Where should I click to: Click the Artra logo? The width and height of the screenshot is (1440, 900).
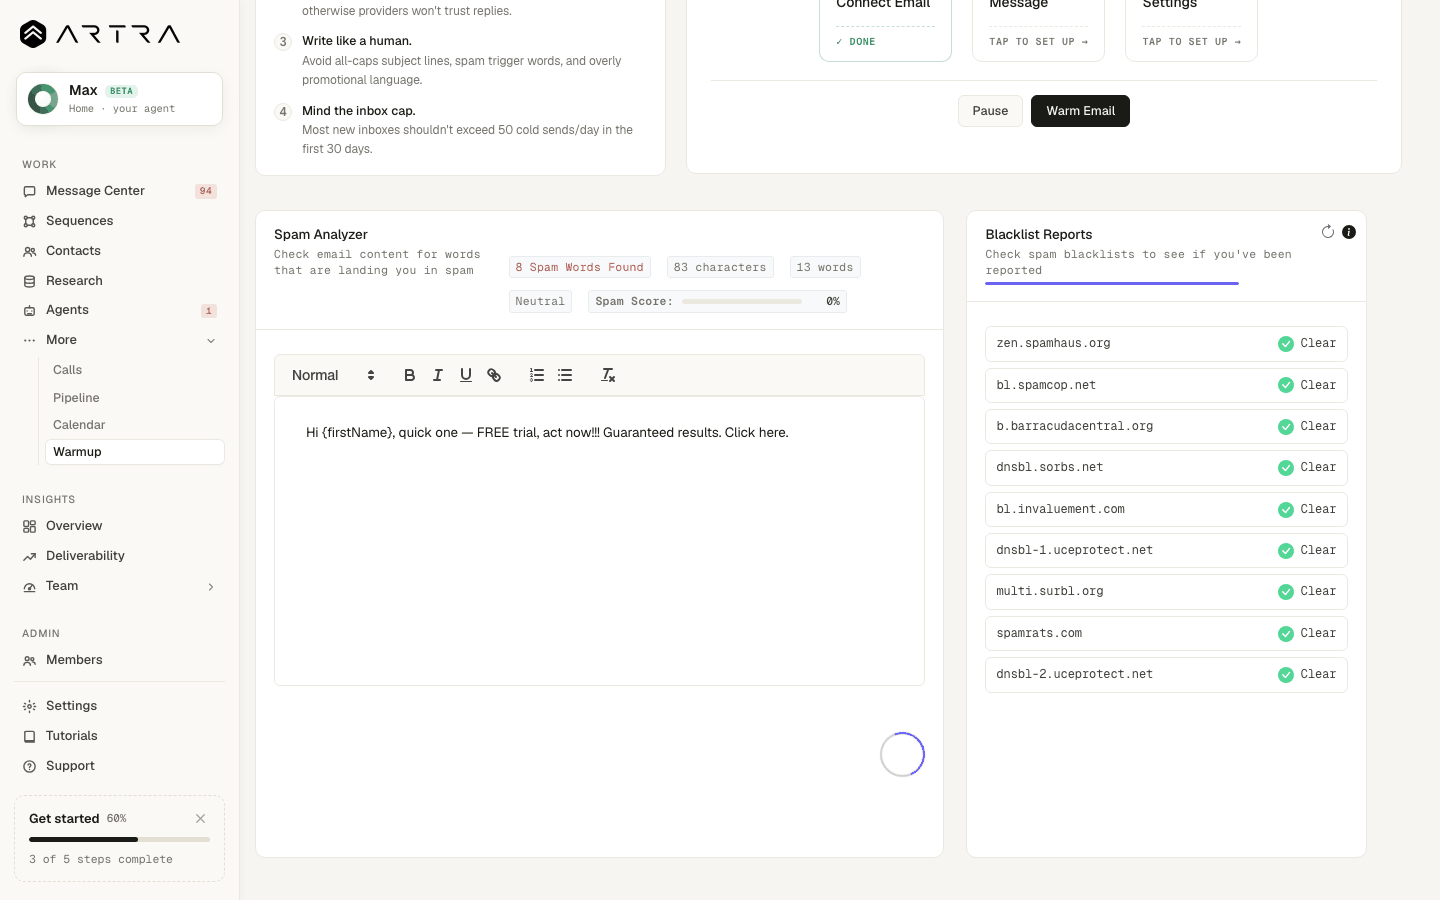pos(100,34)
